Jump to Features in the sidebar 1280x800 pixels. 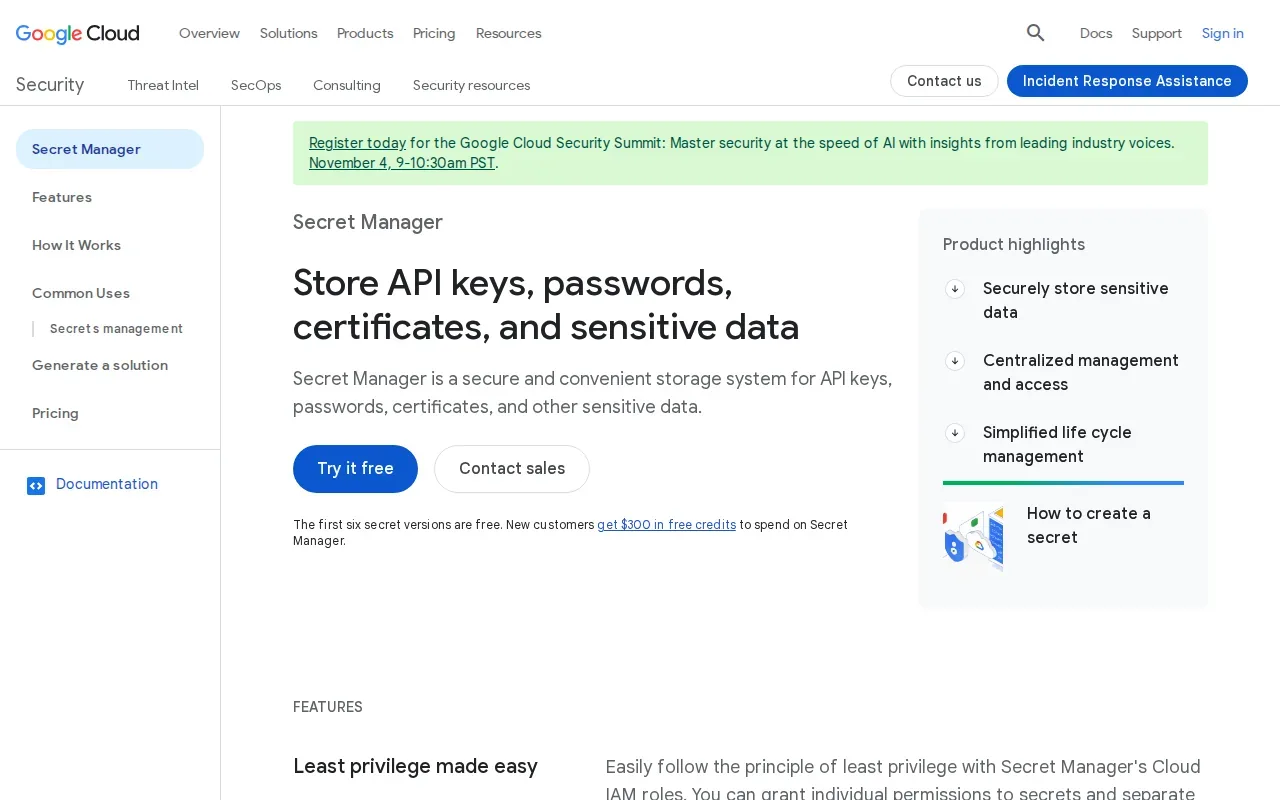62,197
